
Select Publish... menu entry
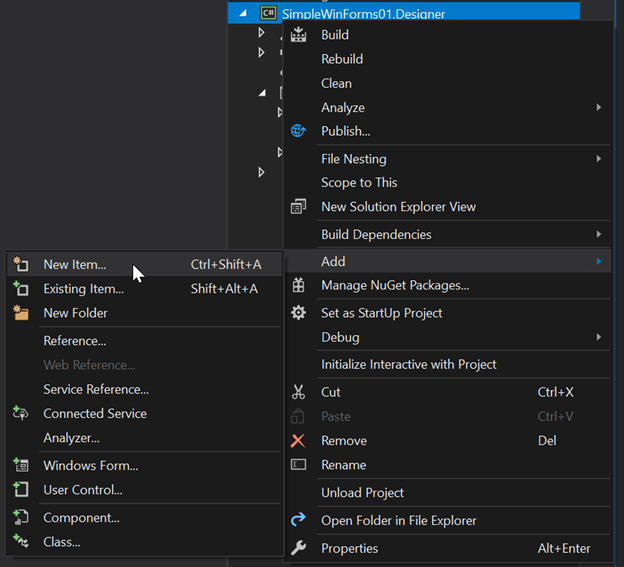(x=448, y=131)
